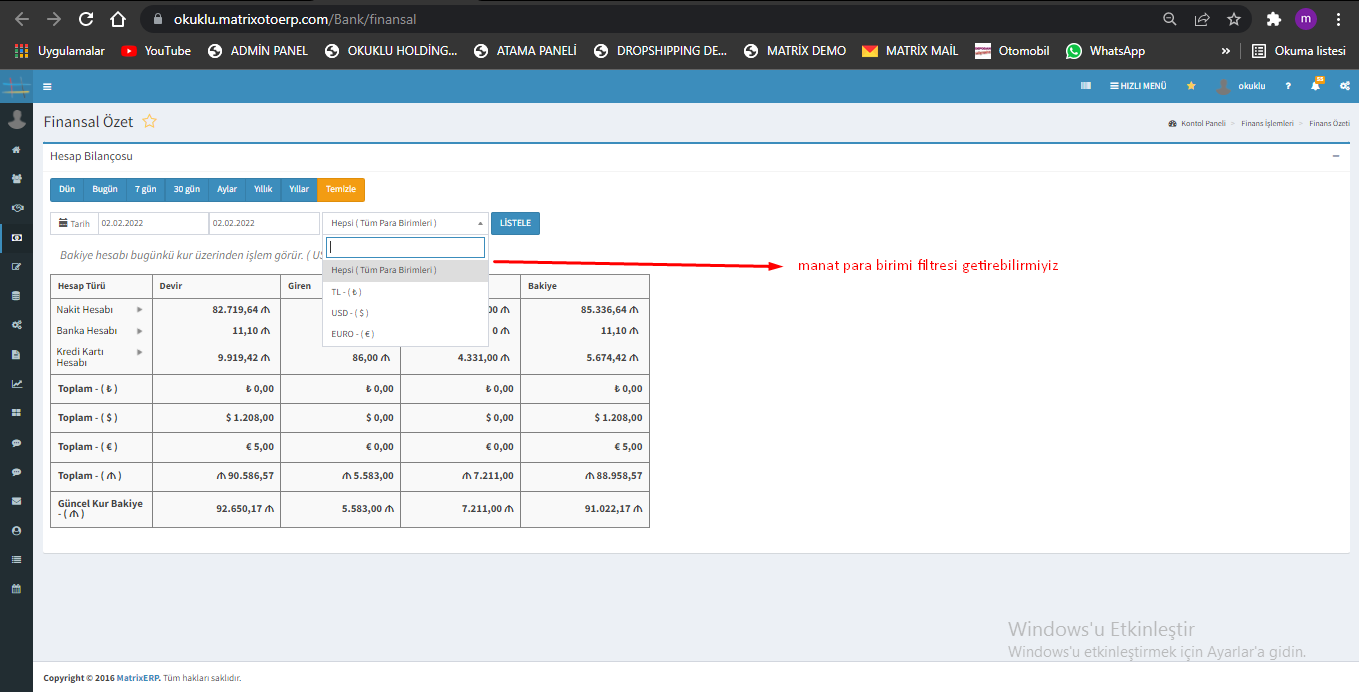Click the line chart icon in sidebar
The image size is (1359, 692).
(x=16, y=384)
